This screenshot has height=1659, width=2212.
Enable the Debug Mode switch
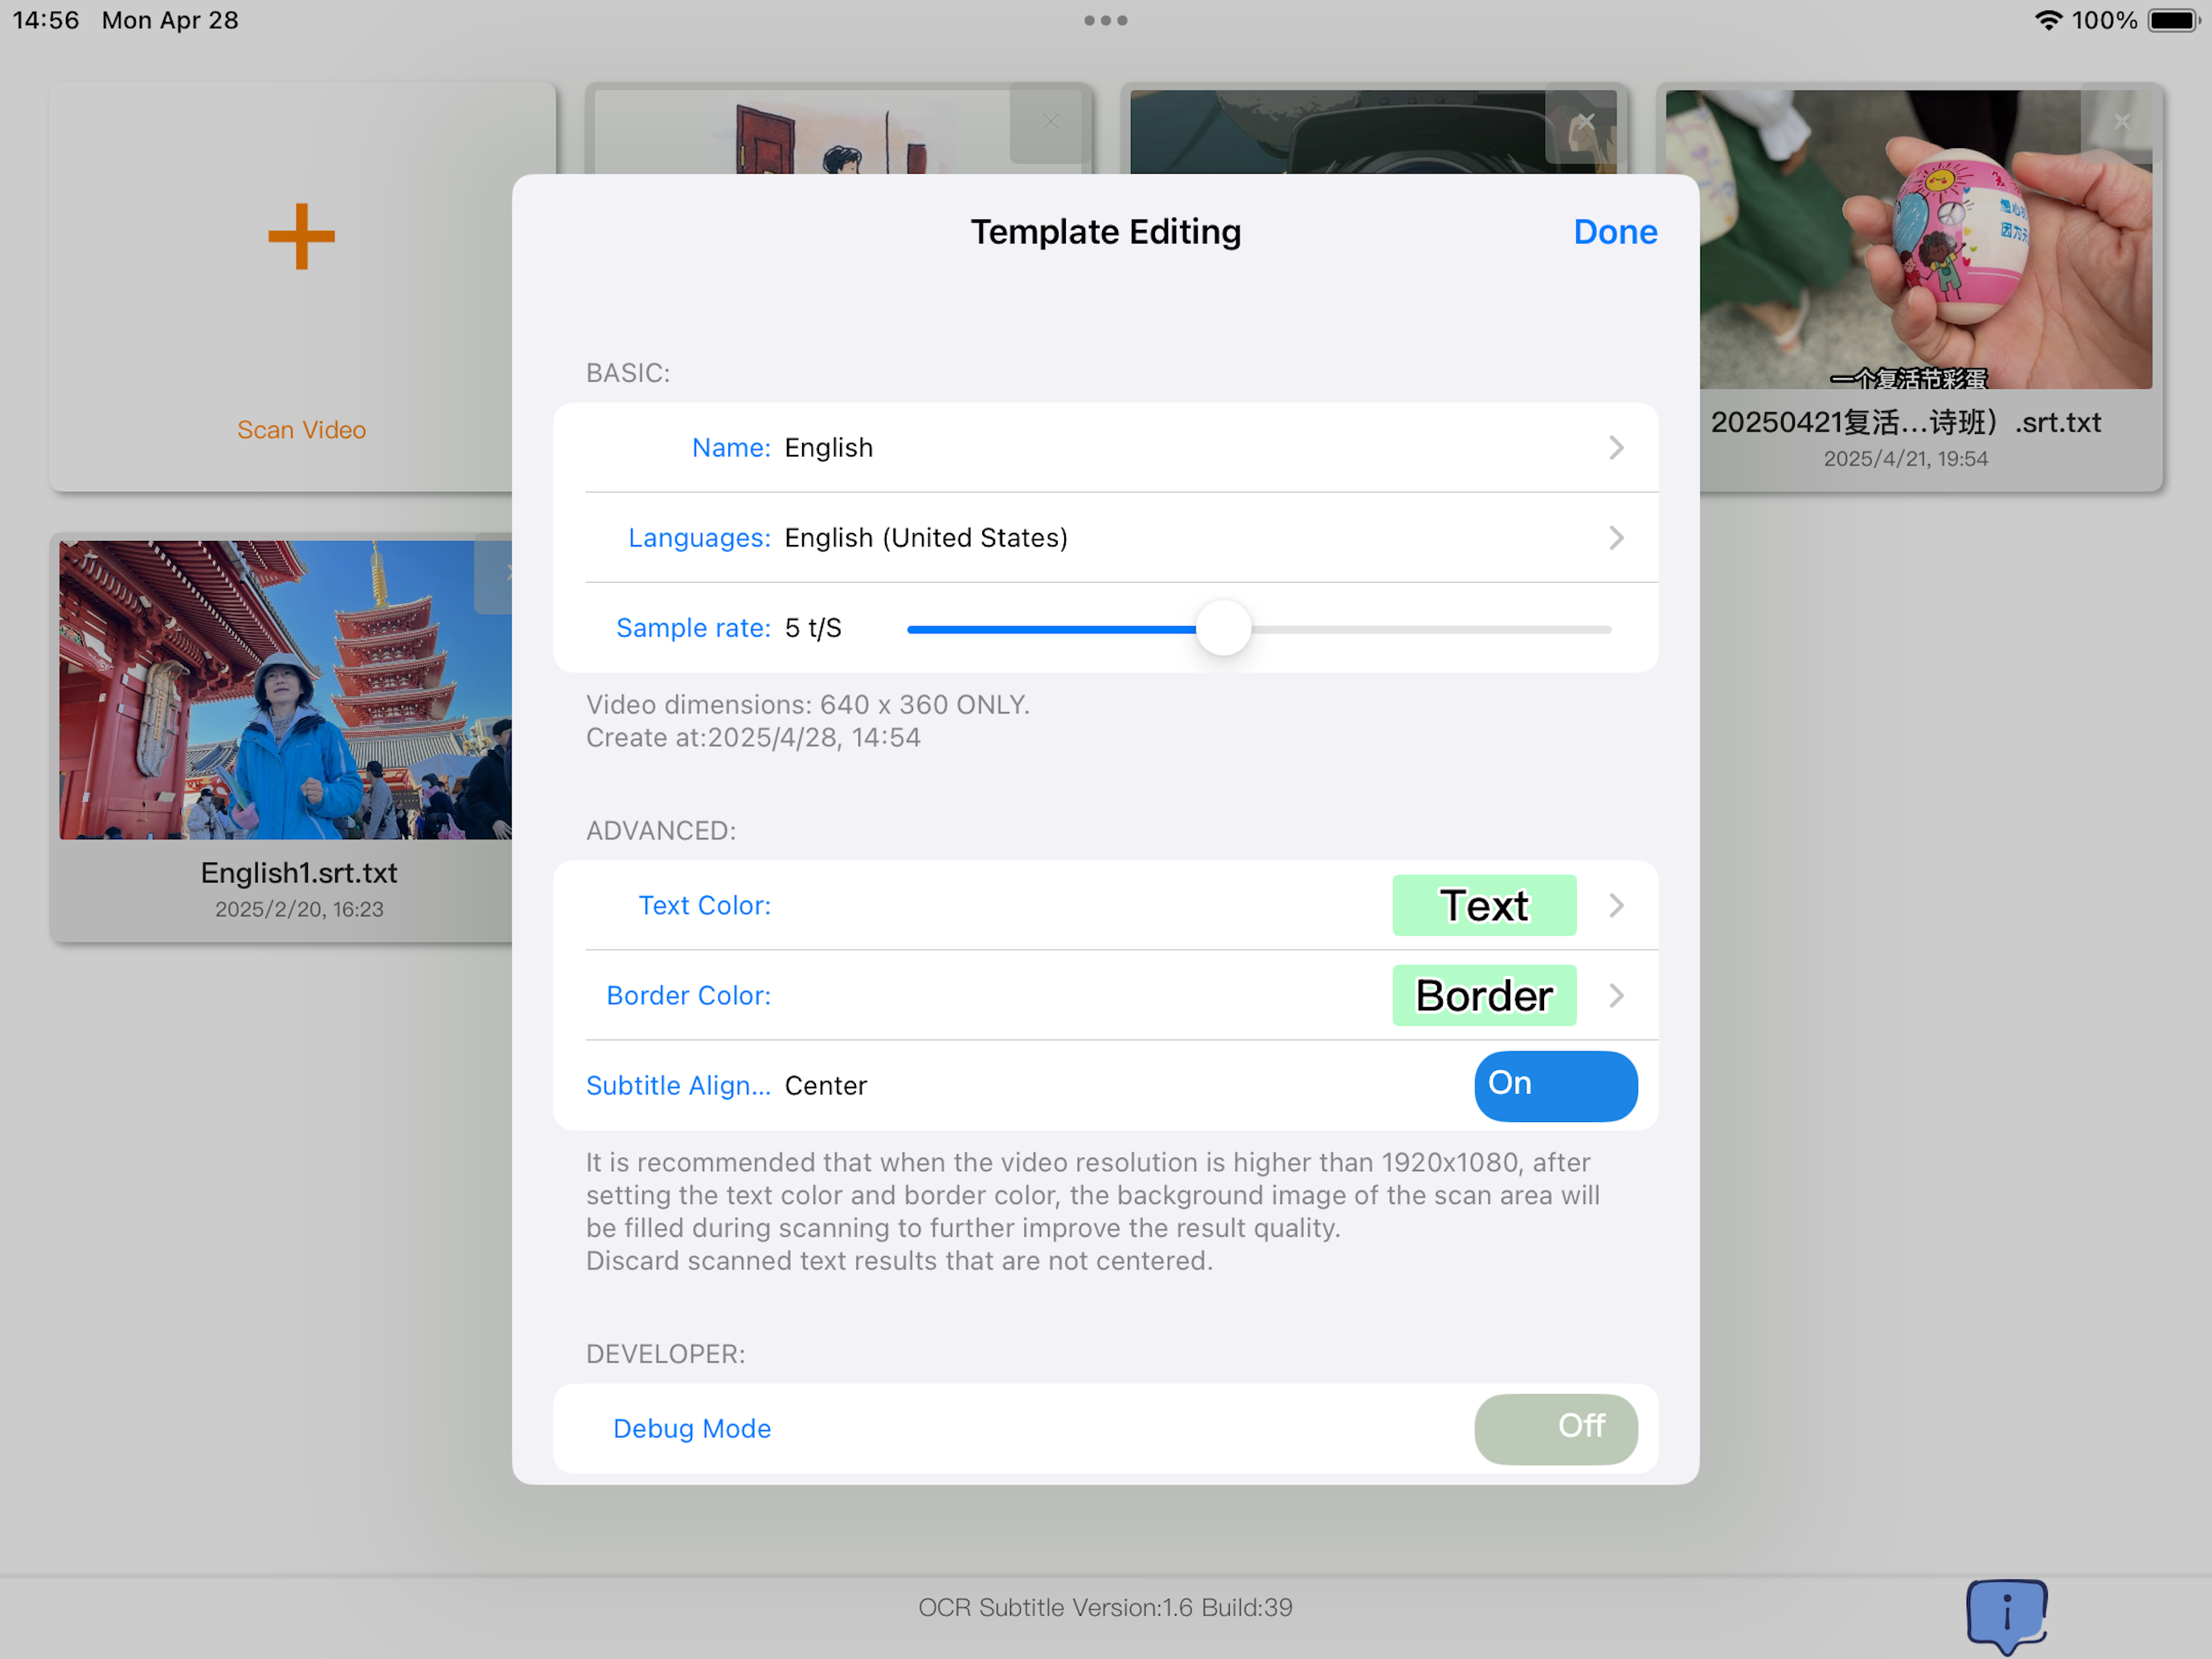1555,1428
